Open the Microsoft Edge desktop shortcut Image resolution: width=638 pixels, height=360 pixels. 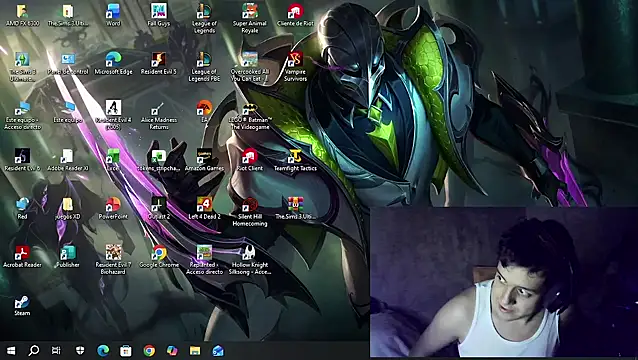click(113, 63)
